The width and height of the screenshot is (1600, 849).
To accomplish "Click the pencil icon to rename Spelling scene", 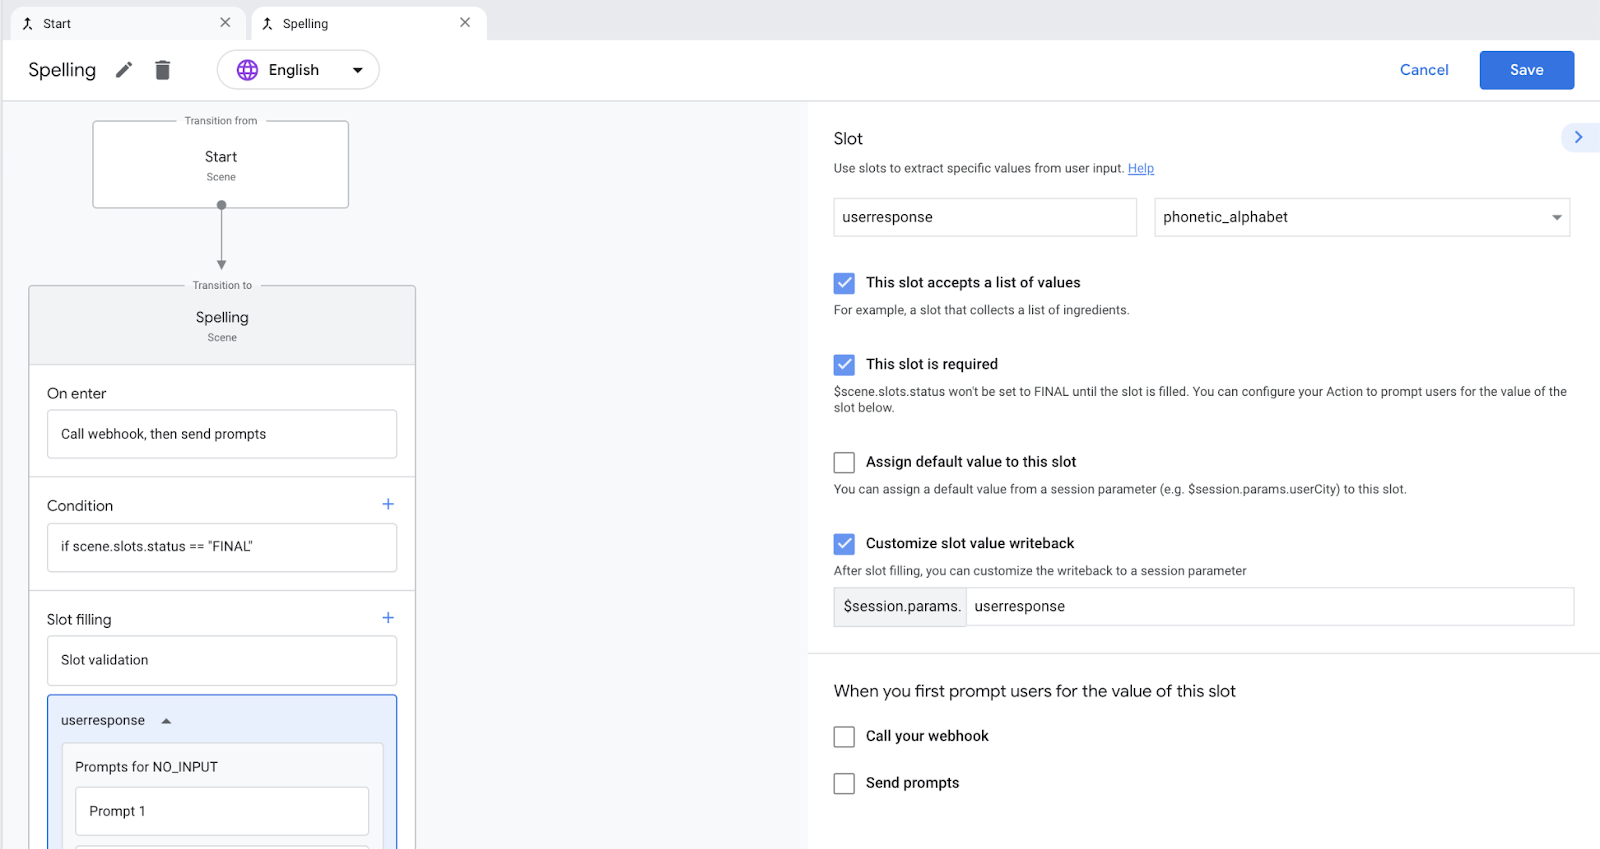I will pyautogui.click(x=124, y=70).
